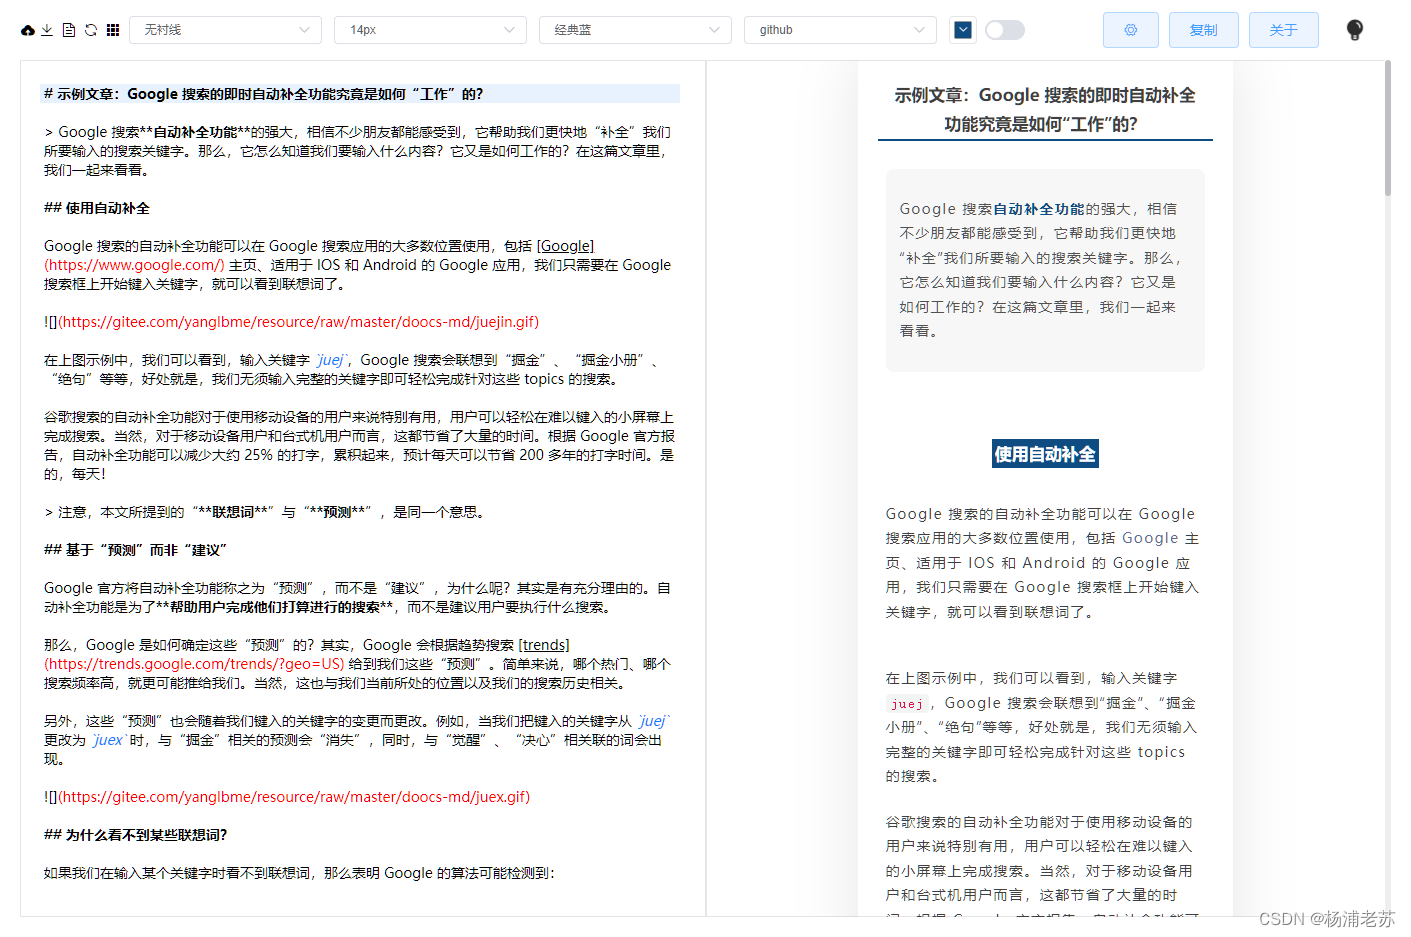Image resolution: width=1411 pixels, height=937 pixels.
Task: Click the Google link in the editor
Action: [565, 245]
